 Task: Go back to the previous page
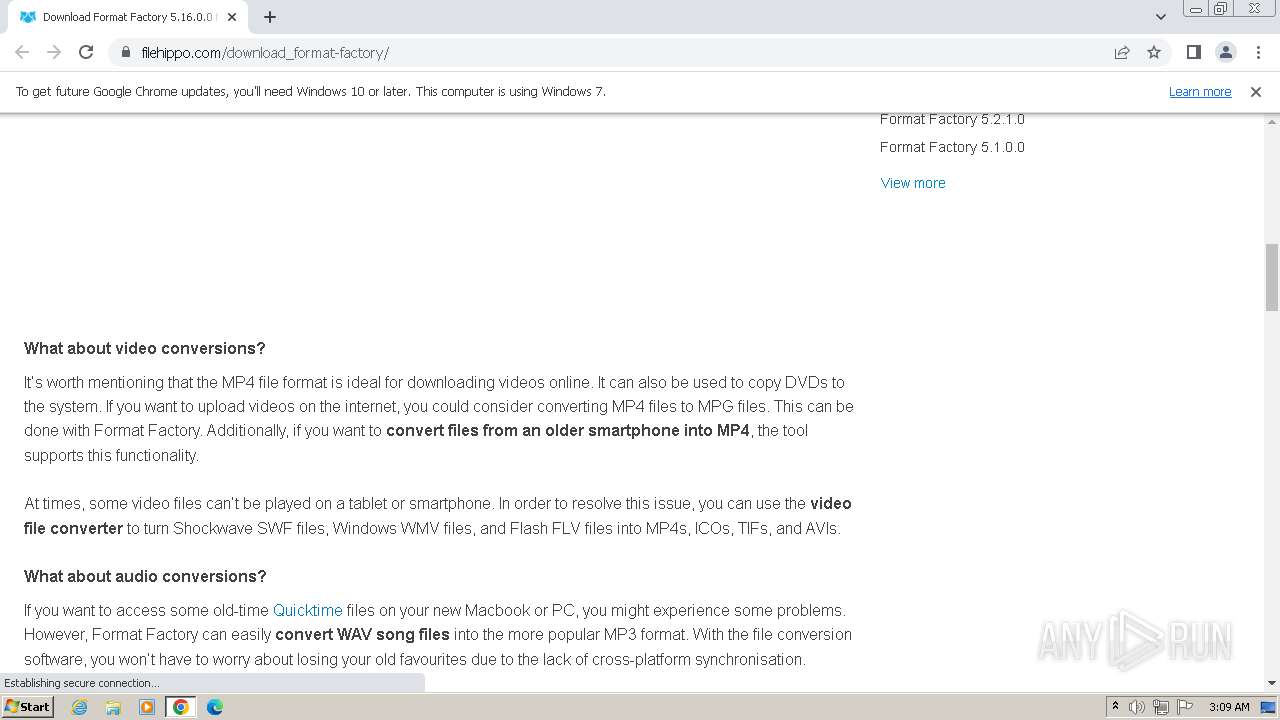[x=22, y=52]
